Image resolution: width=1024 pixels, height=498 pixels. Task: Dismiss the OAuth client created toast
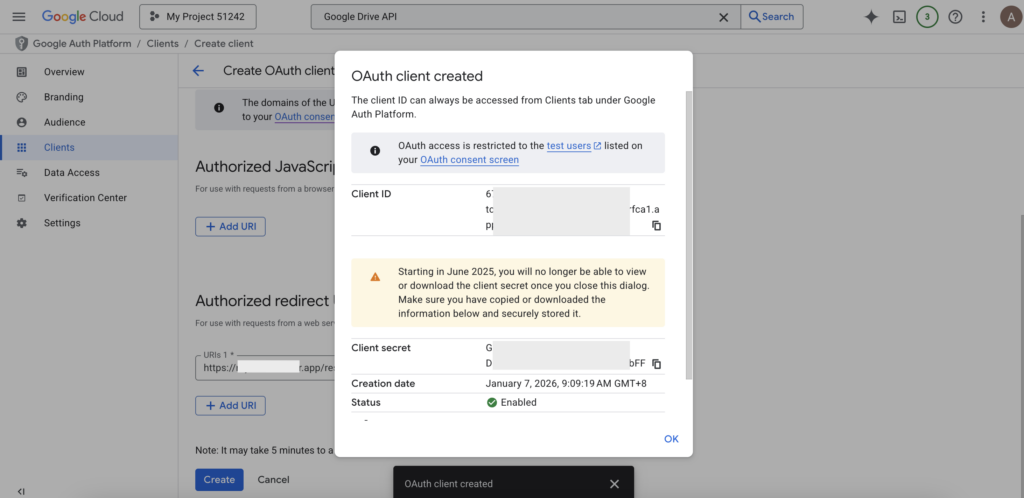(615, 484)
